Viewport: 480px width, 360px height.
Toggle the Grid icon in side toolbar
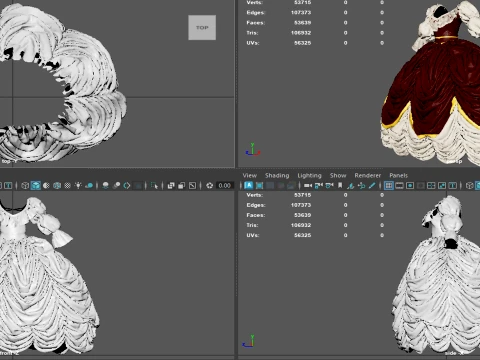(x=389, y=185)
